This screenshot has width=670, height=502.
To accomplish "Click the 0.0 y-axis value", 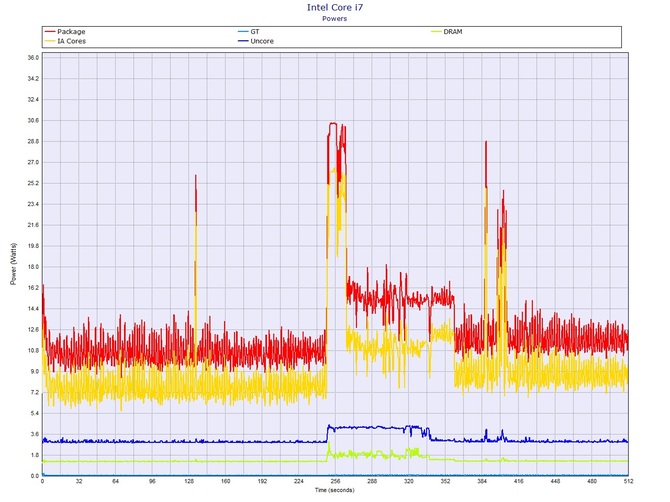I will [35, 476].
